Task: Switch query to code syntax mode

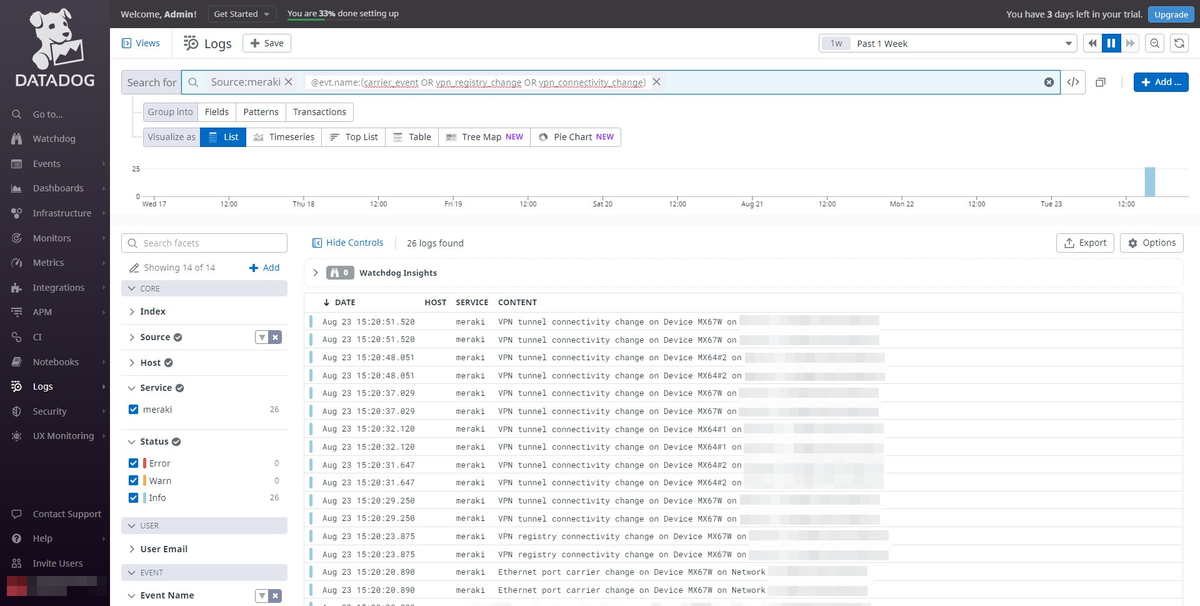Action: point(1073,82)
